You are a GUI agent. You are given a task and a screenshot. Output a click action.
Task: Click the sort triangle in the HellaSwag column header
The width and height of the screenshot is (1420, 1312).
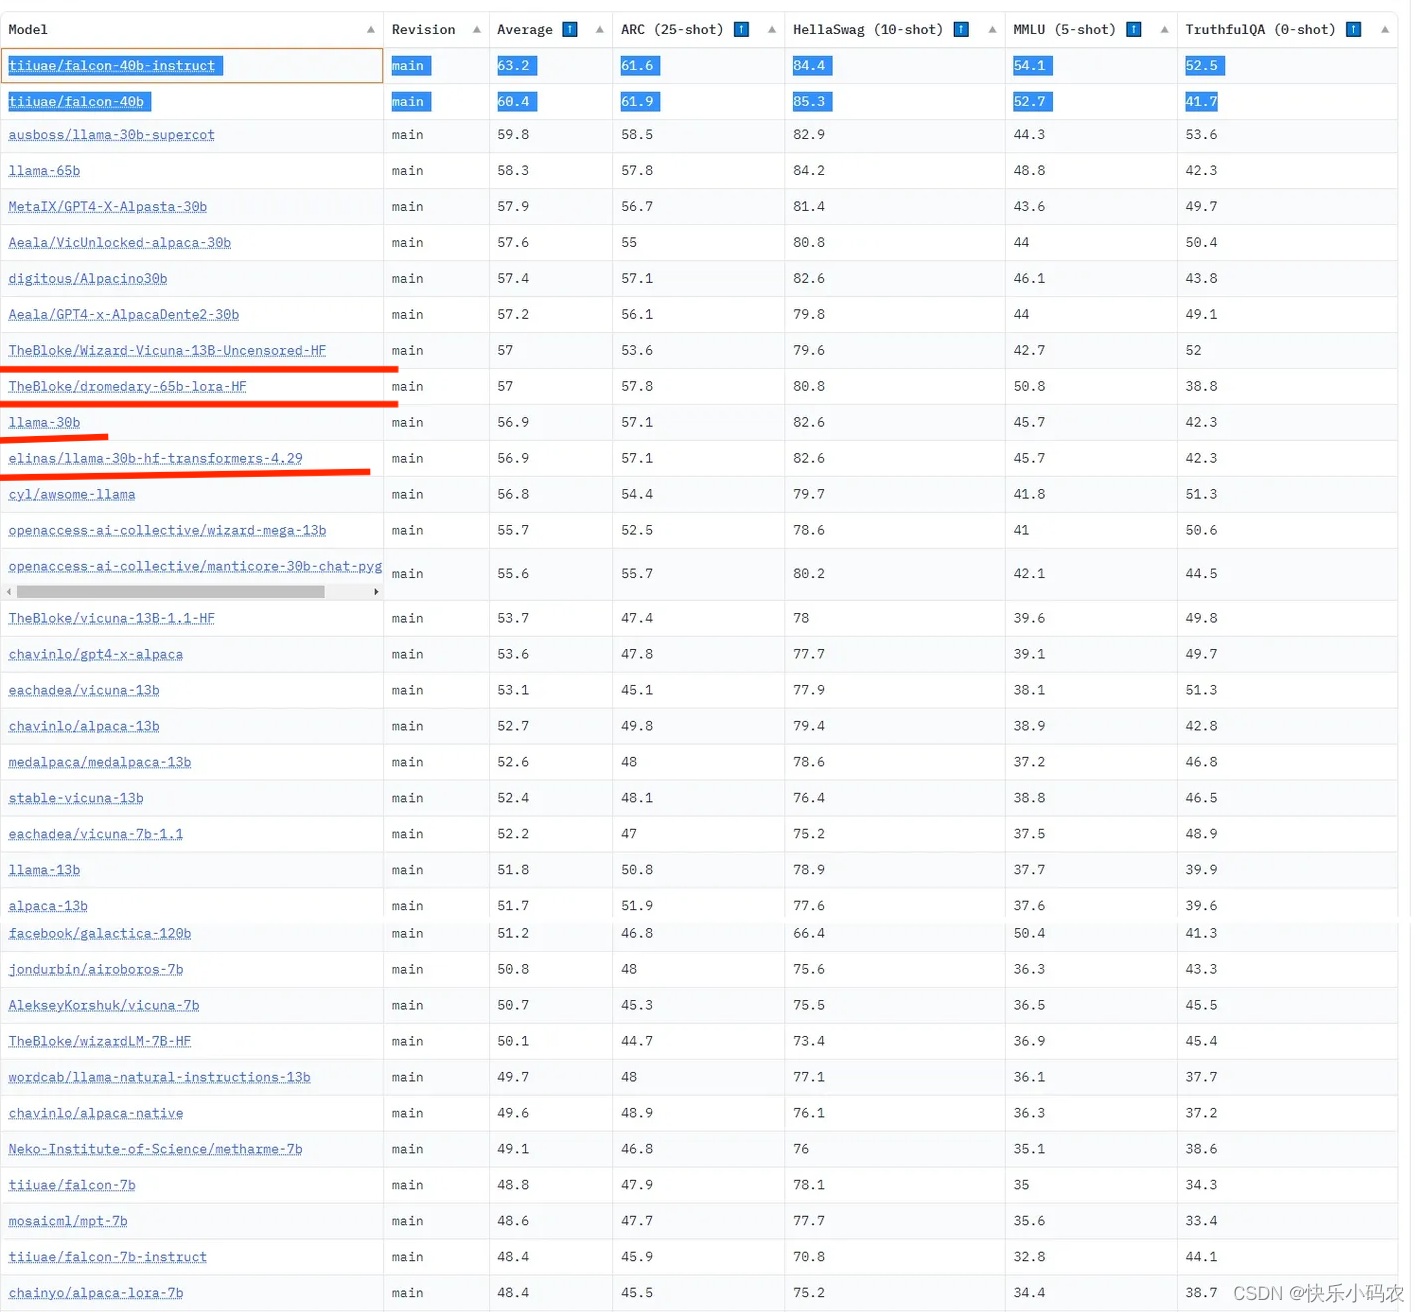pyautogui.click(x=992, y=30)
